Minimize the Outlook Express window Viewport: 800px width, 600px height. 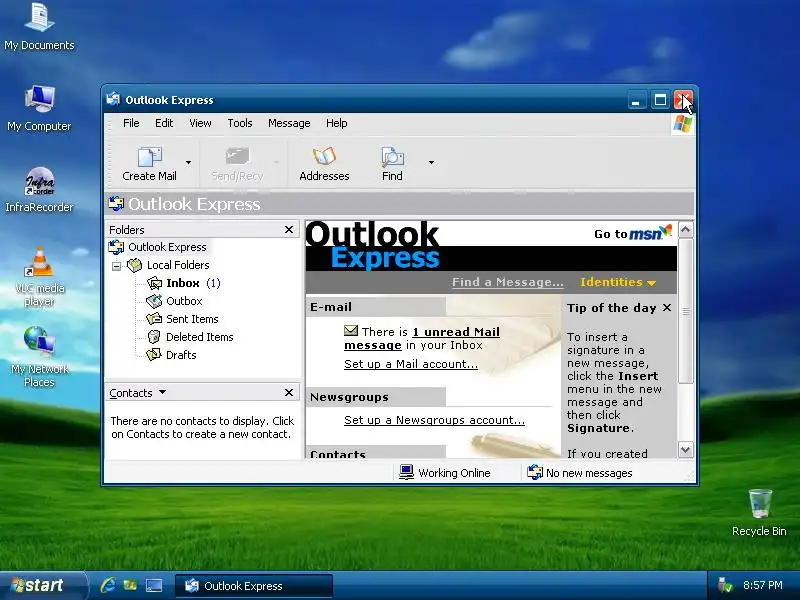click(636, 100)
